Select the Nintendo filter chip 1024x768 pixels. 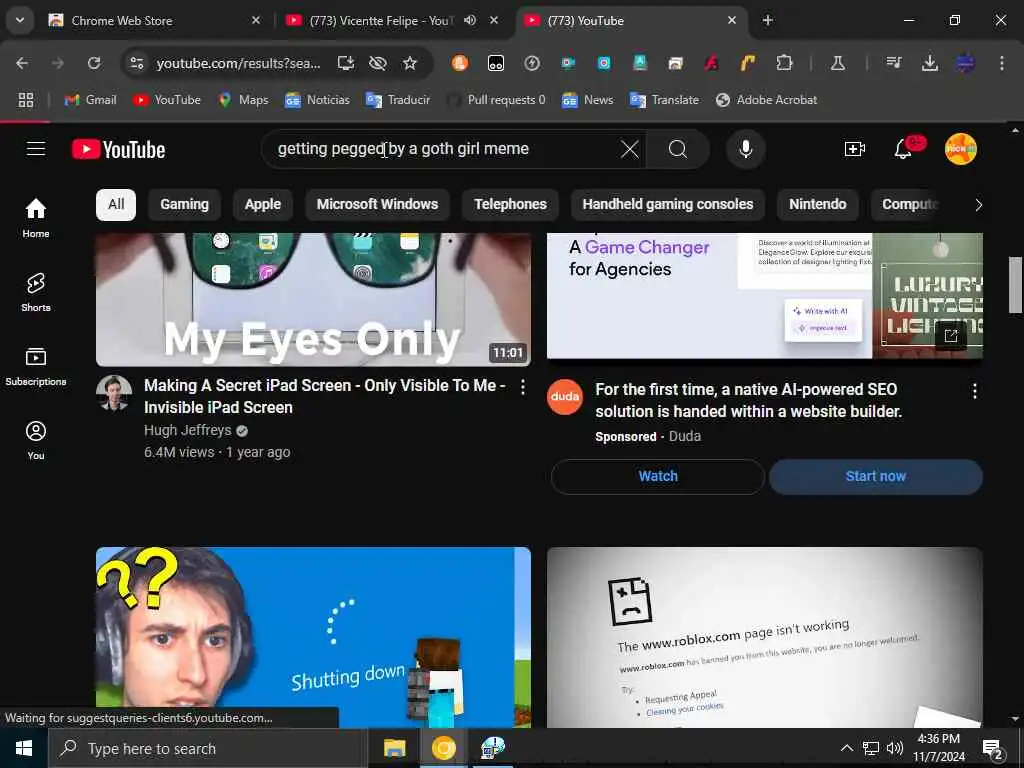coord(817,204)
